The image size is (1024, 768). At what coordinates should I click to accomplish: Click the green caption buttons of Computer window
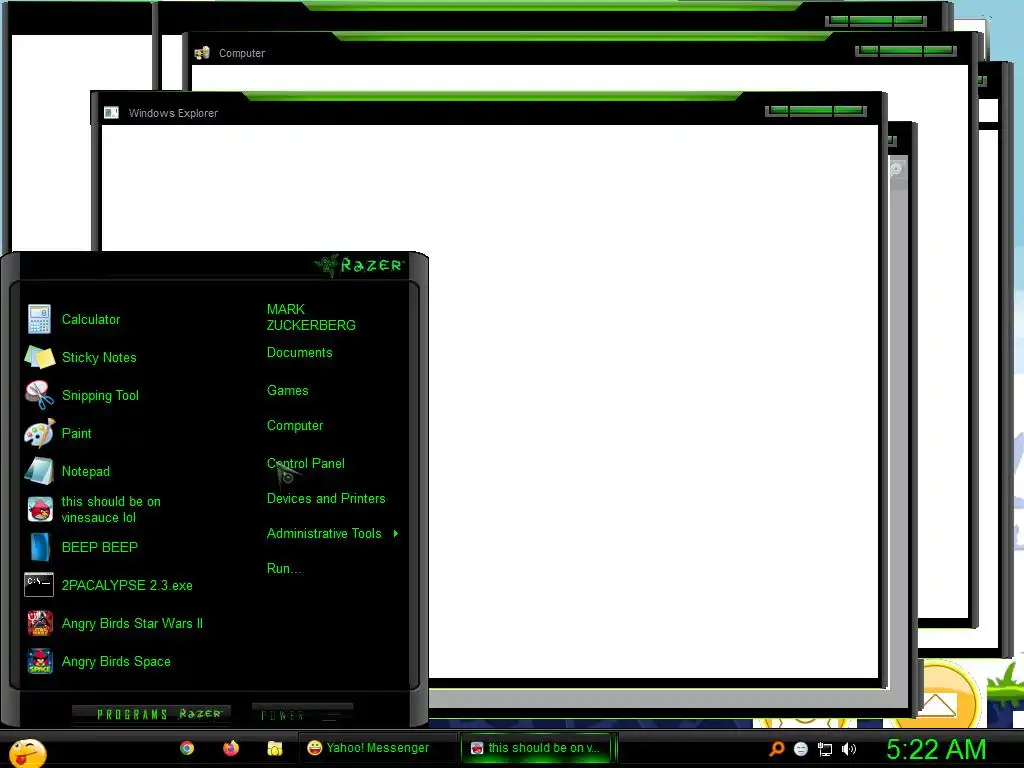pos(906,51)
